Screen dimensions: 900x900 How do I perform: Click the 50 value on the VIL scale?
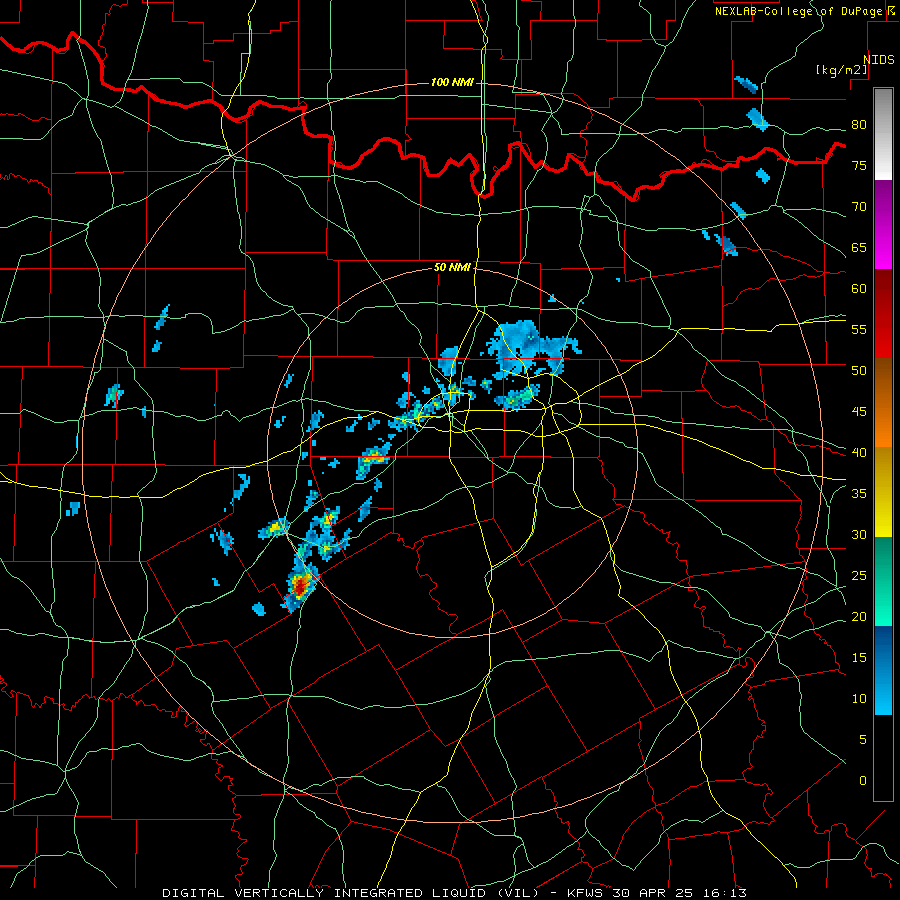[859, 371]
